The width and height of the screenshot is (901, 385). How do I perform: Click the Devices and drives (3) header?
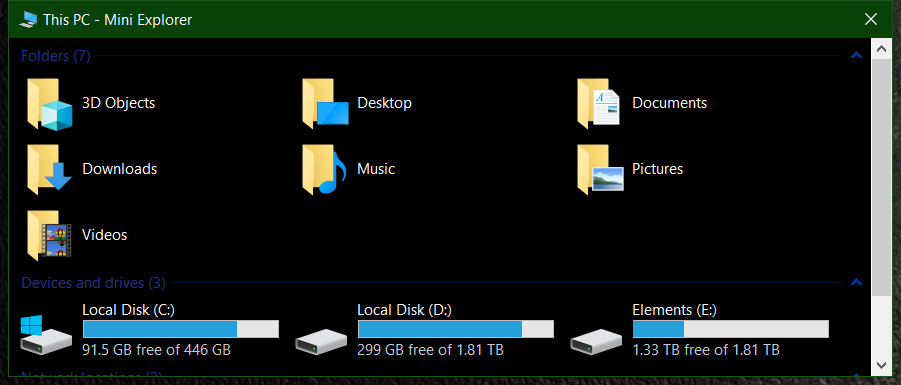pyautogui.click(x=93, y=283)
